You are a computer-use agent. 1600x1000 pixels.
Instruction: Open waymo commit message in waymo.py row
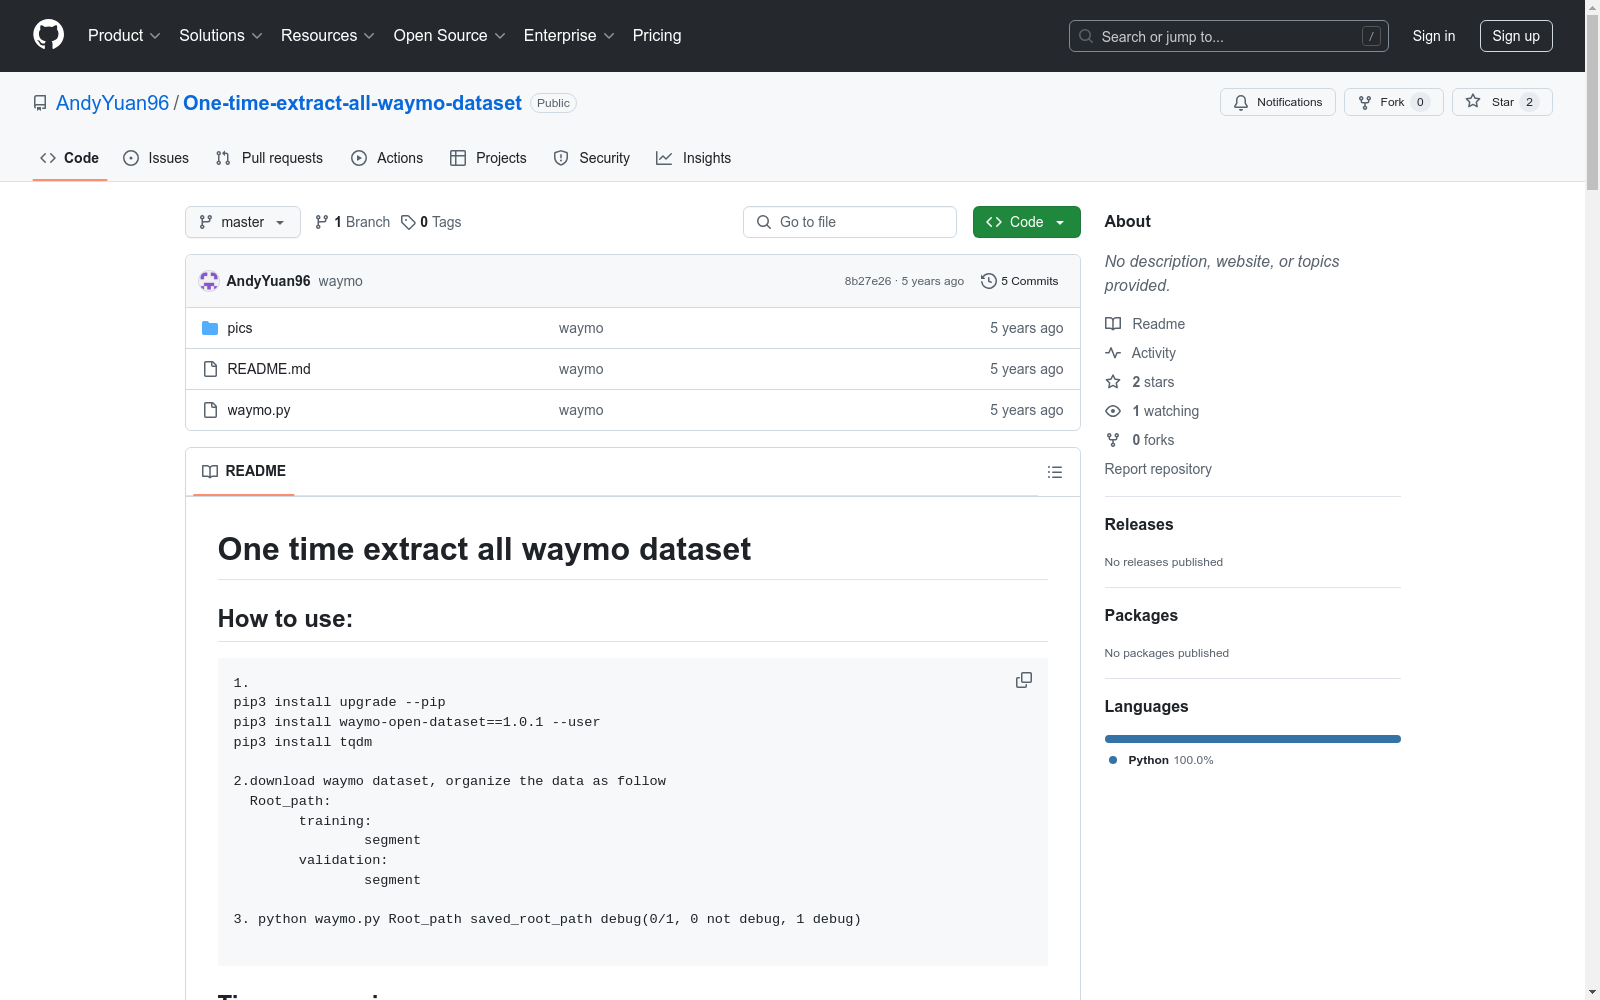pos(581,410)
